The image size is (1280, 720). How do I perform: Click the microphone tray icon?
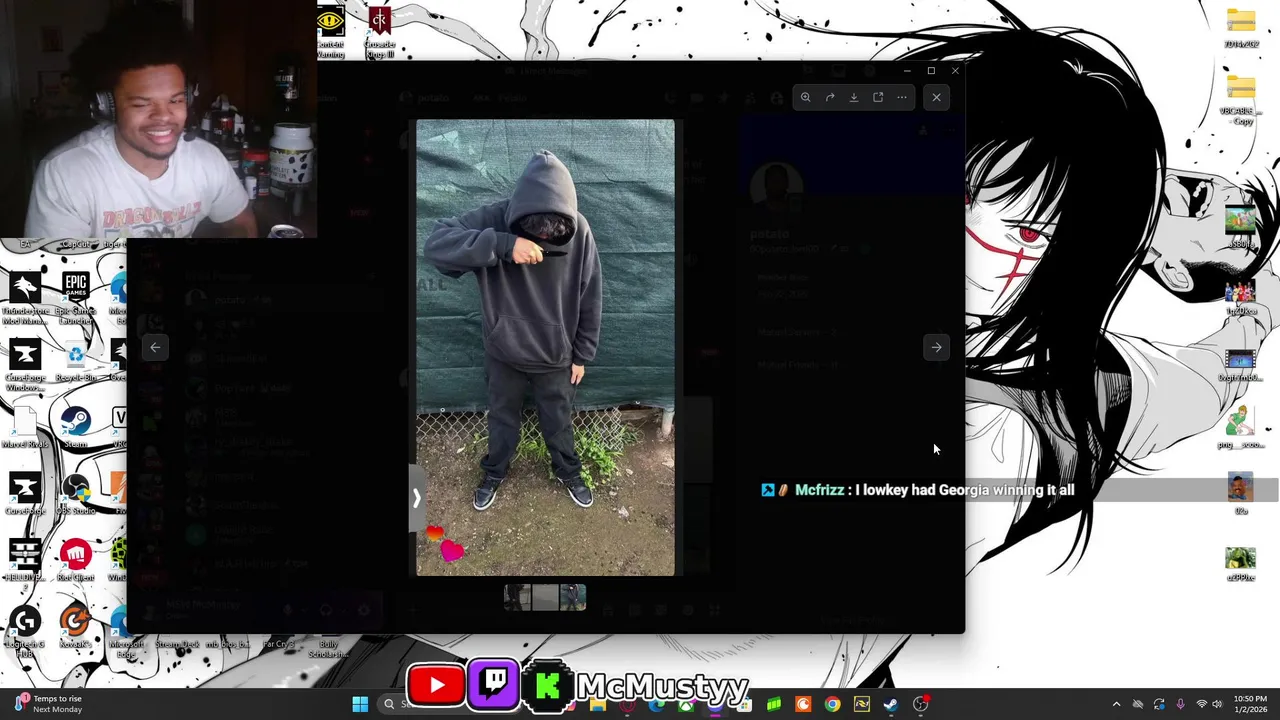click(x=1180, y=704)
